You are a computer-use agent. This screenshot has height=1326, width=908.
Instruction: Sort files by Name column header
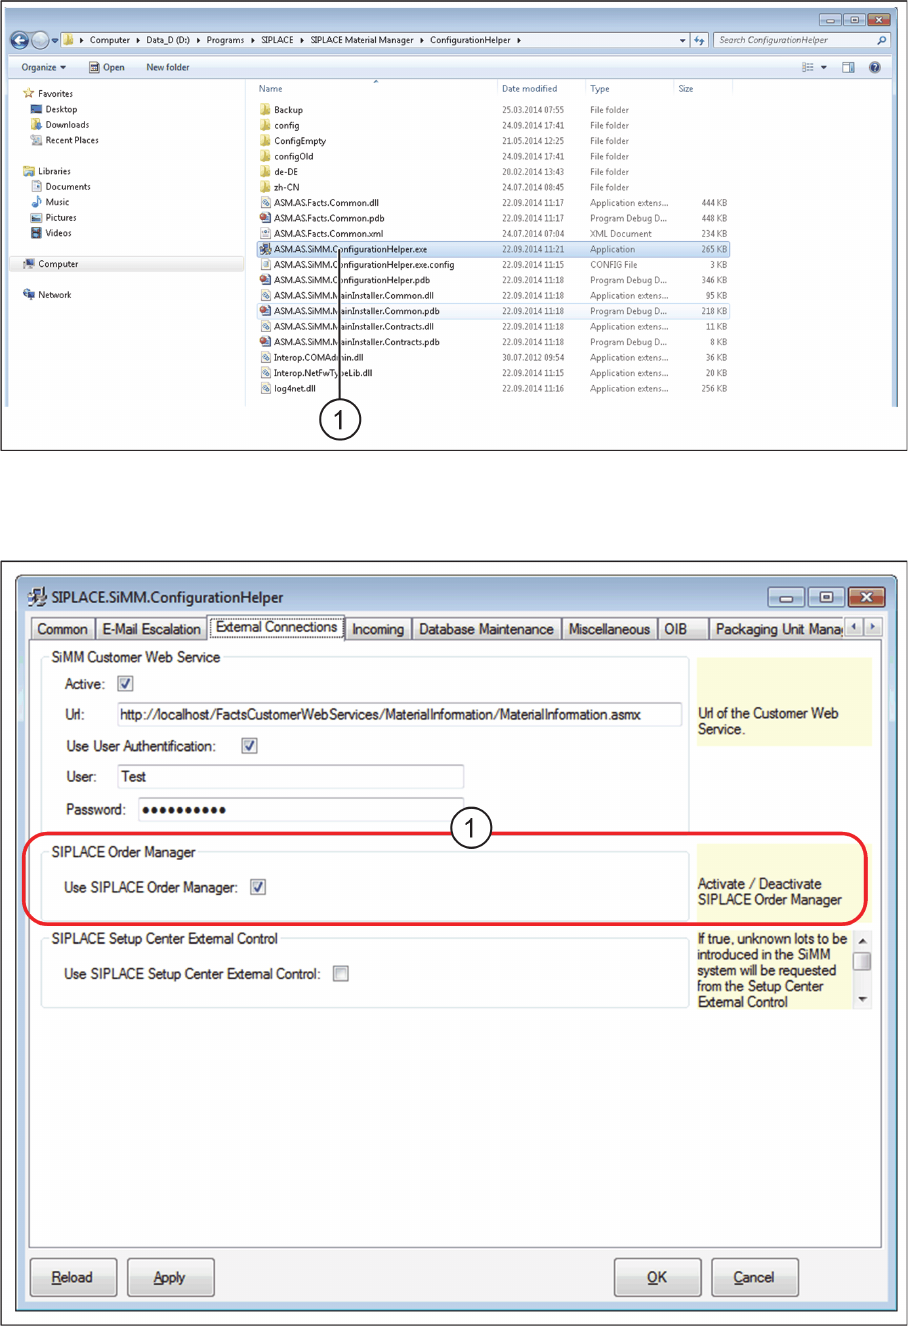271,89
